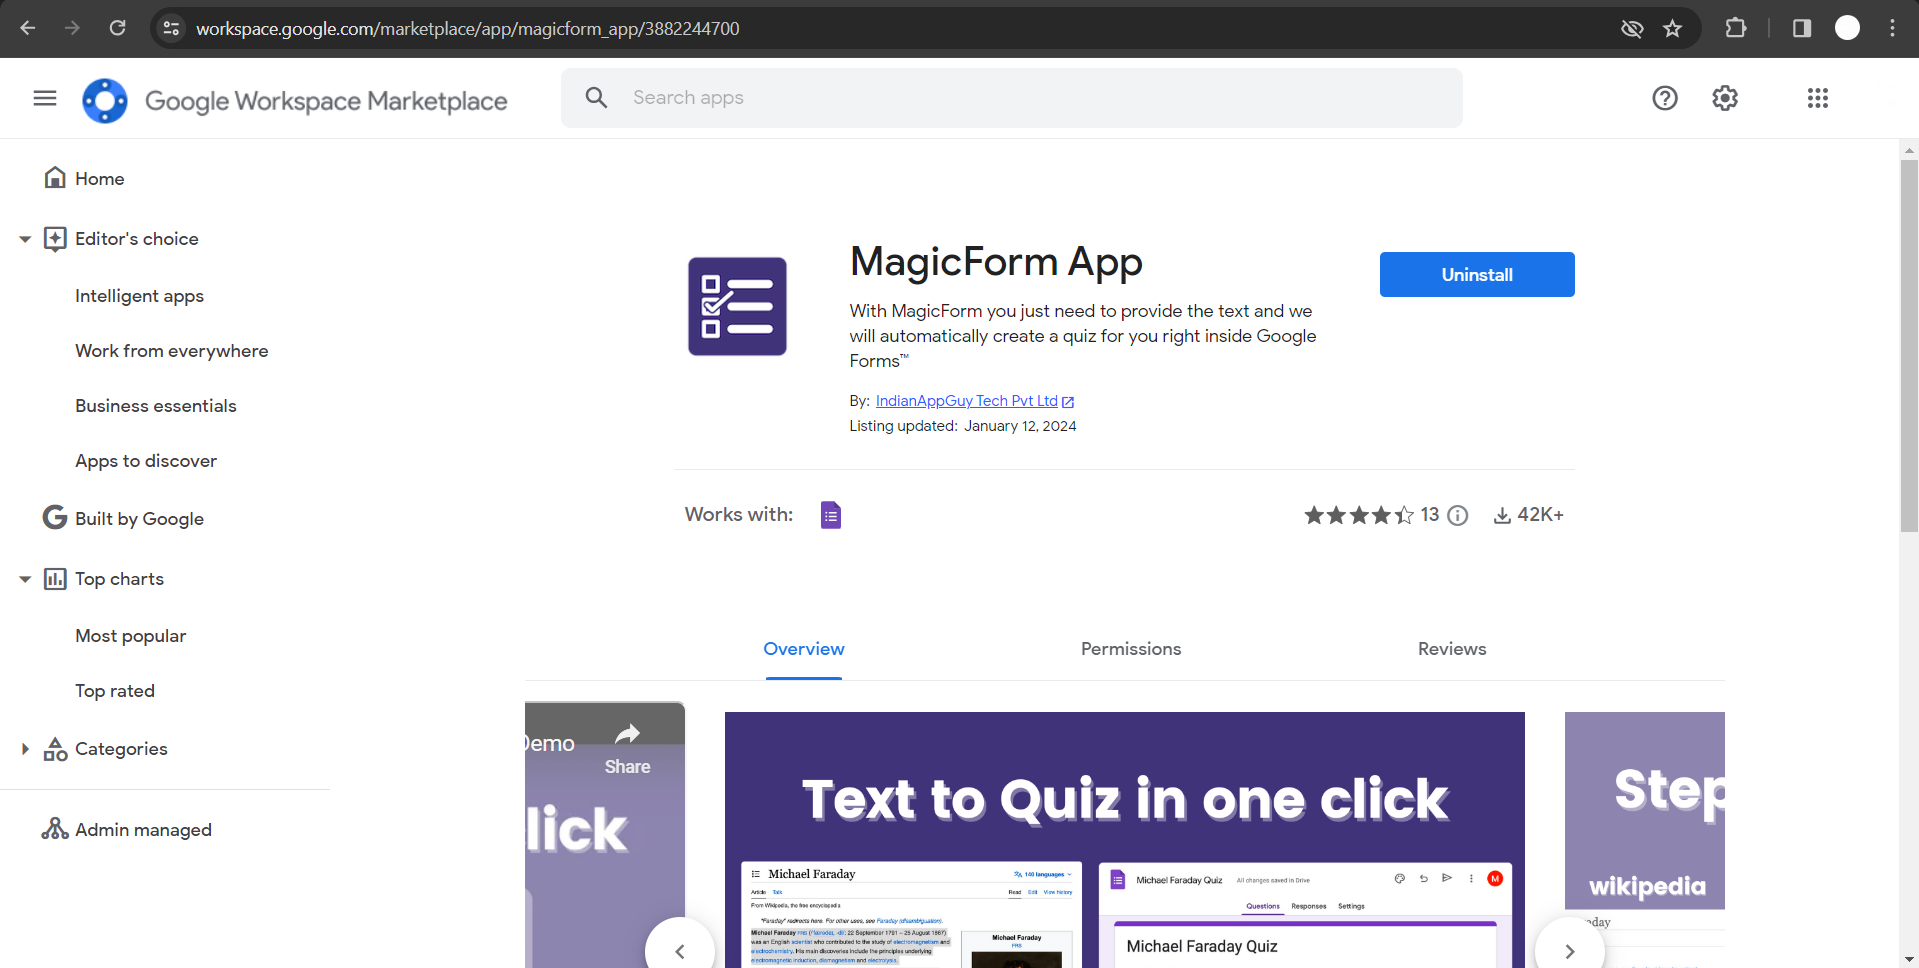Image resolution: width=1919 pixels, height=968 pixels.
Task: Open the Most popular chart
Action: coord(131,636)
